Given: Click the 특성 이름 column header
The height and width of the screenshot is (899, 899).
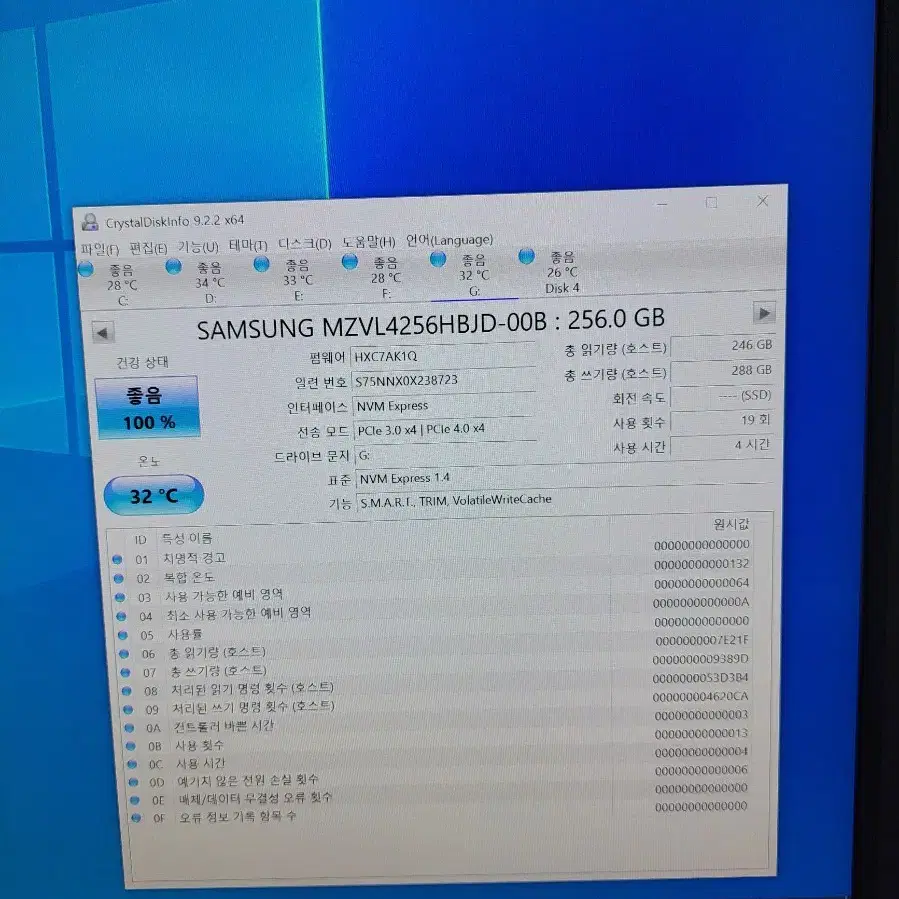Looking at the screenshot, I should click(186, 538).
